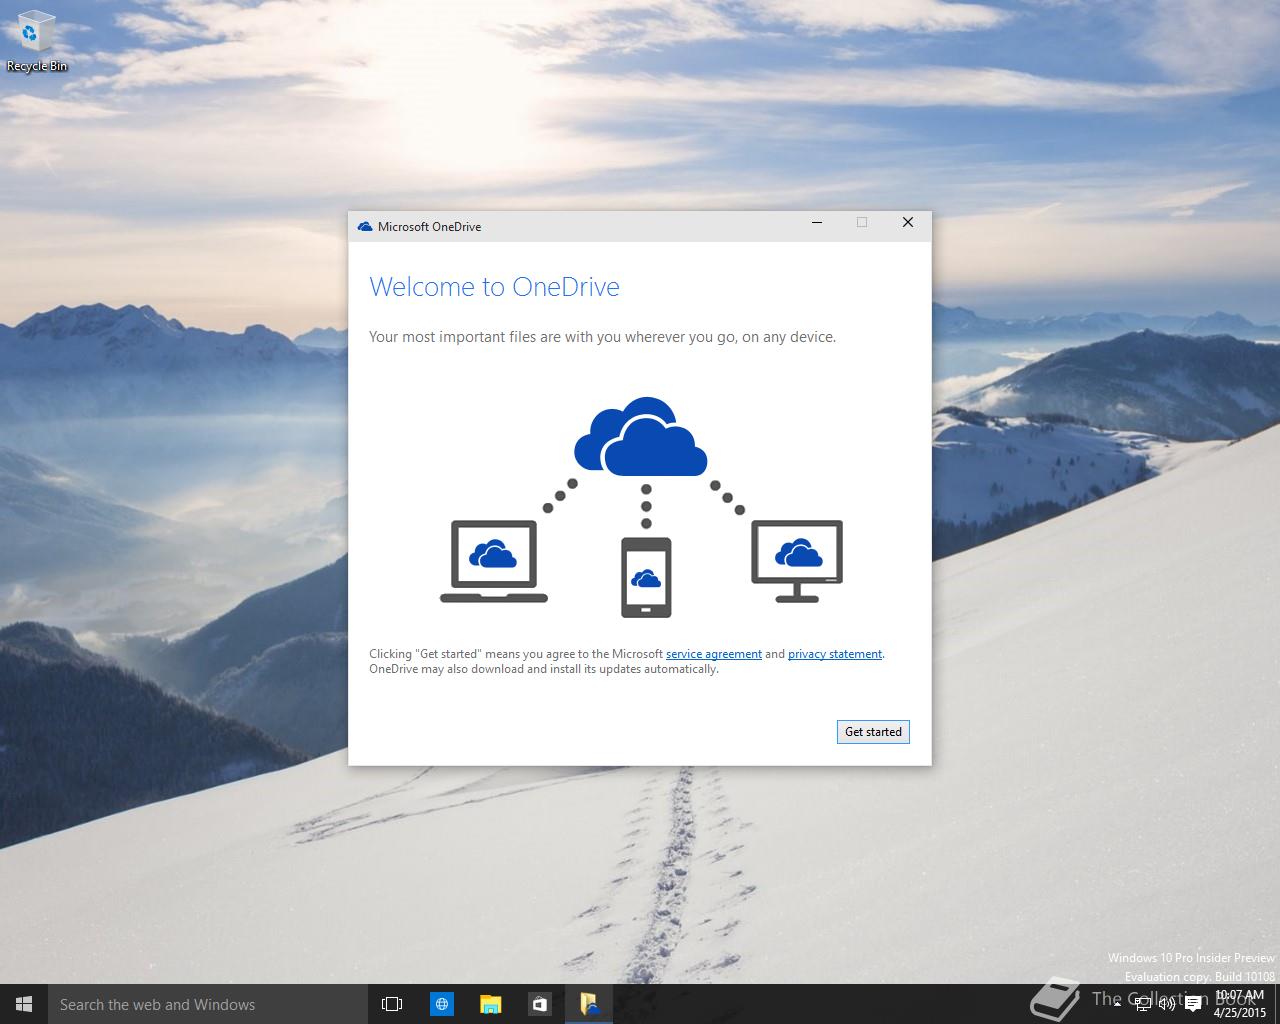Open the privacy statement link

834,653
